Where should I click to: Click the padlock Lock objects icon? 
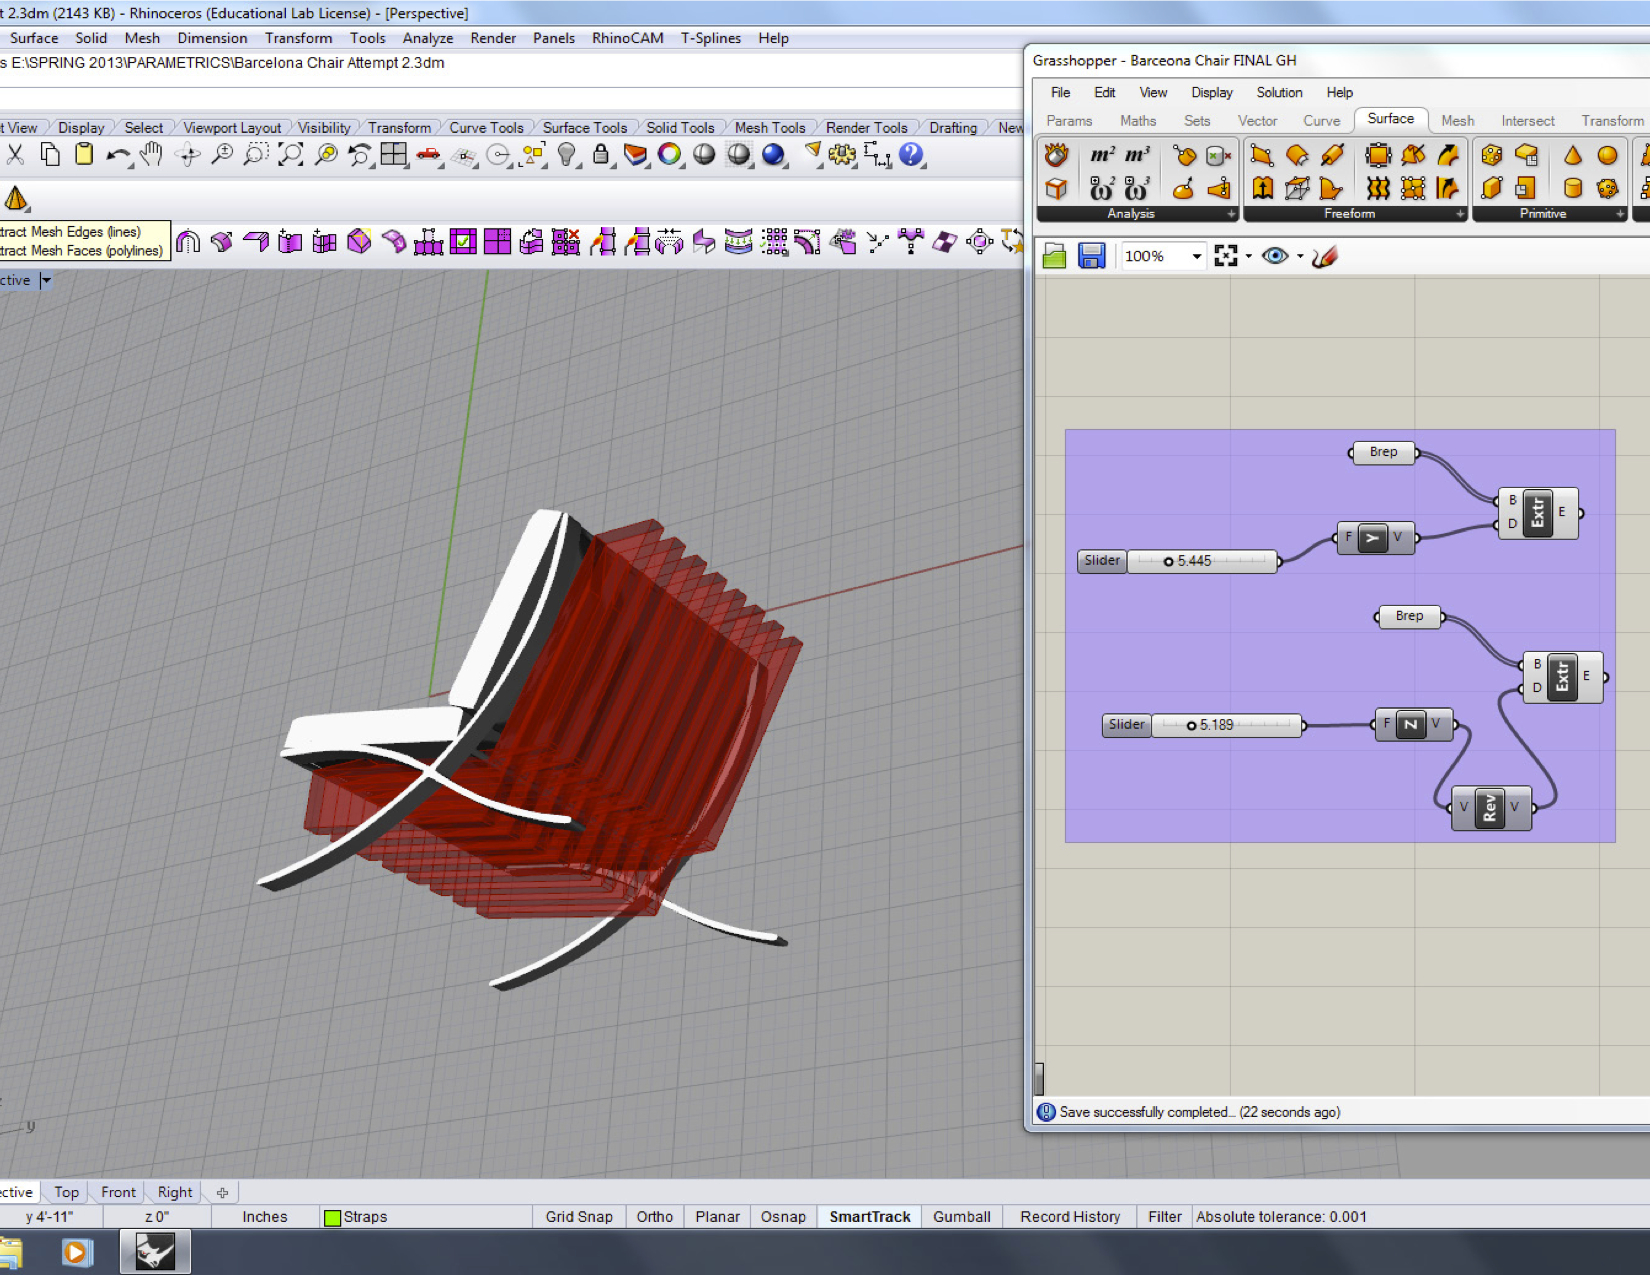tap(601, 155)
